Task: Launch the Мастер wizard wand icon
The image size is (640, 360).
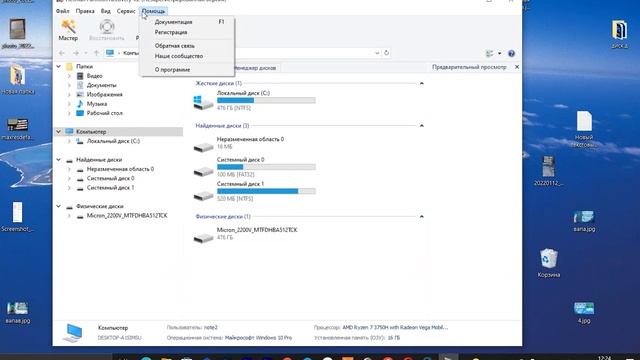Action: (x=68, y=27)
